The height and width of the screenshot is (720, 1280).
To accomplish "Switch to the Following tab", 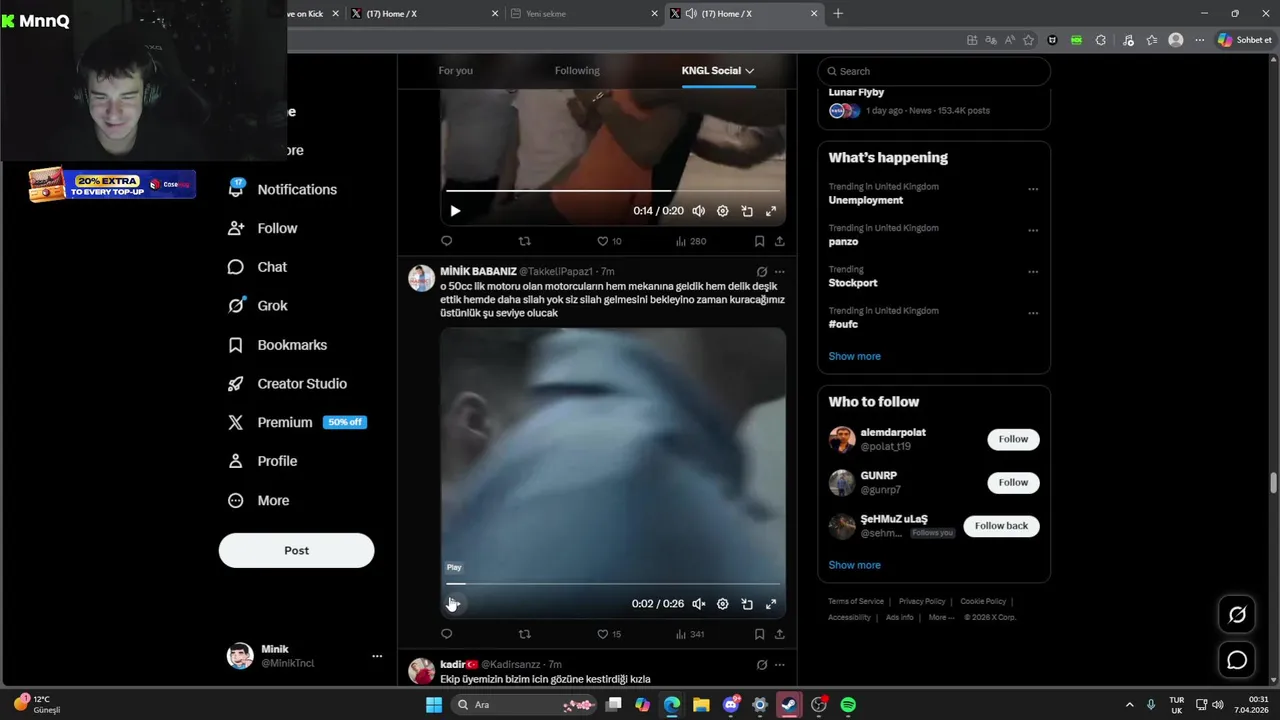I will [577, 71].
